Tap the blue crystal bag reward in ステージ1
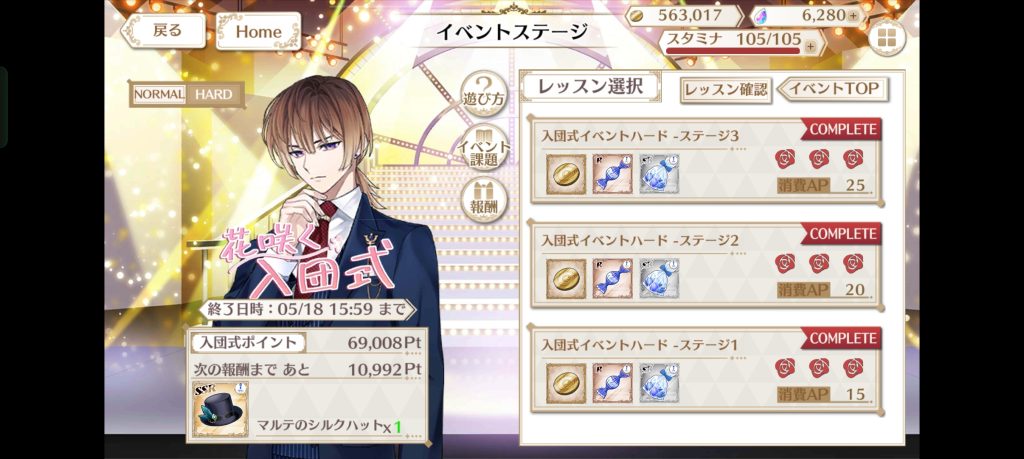 [x=659, y=383]
